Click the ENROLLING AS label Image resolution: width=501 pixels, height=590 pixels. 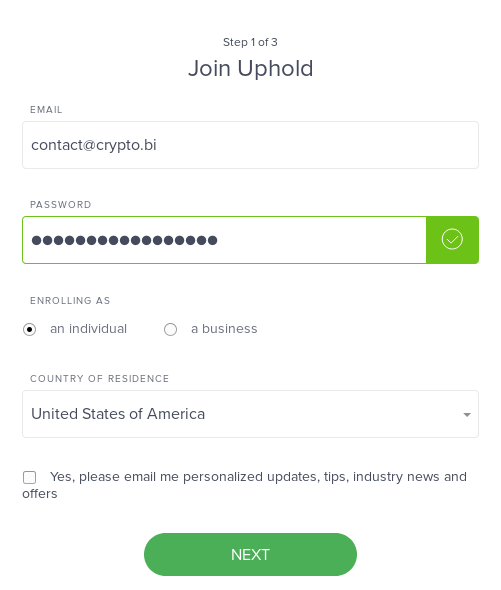tap(70, 301)
